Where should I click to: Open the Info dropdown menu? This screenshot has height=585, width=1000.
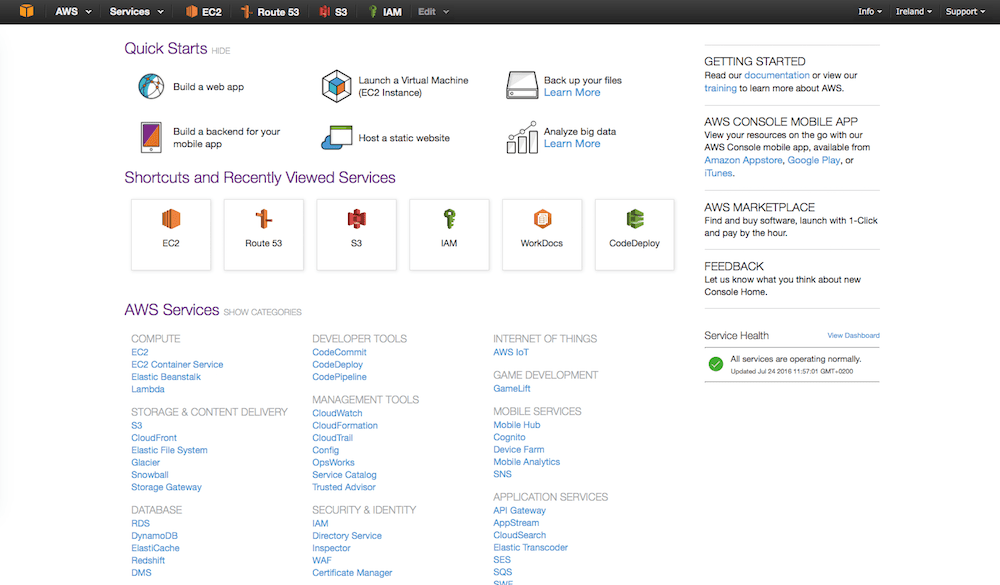tap(870, 11)
